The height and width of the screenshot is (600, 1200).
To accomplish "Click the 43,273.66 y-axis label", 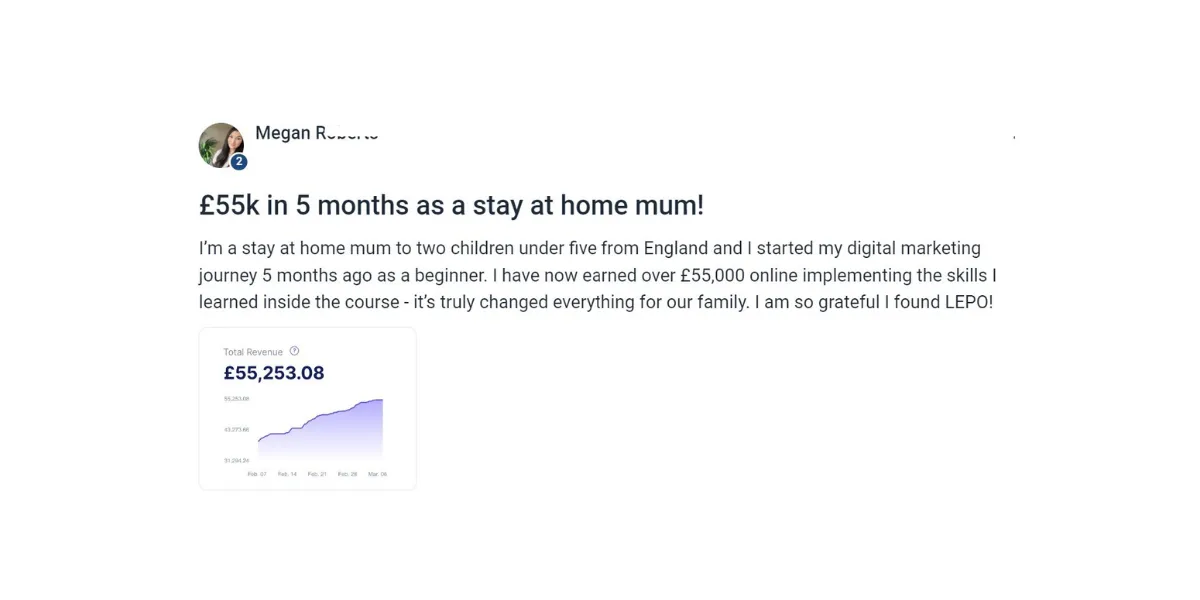I will coord(236,429).
